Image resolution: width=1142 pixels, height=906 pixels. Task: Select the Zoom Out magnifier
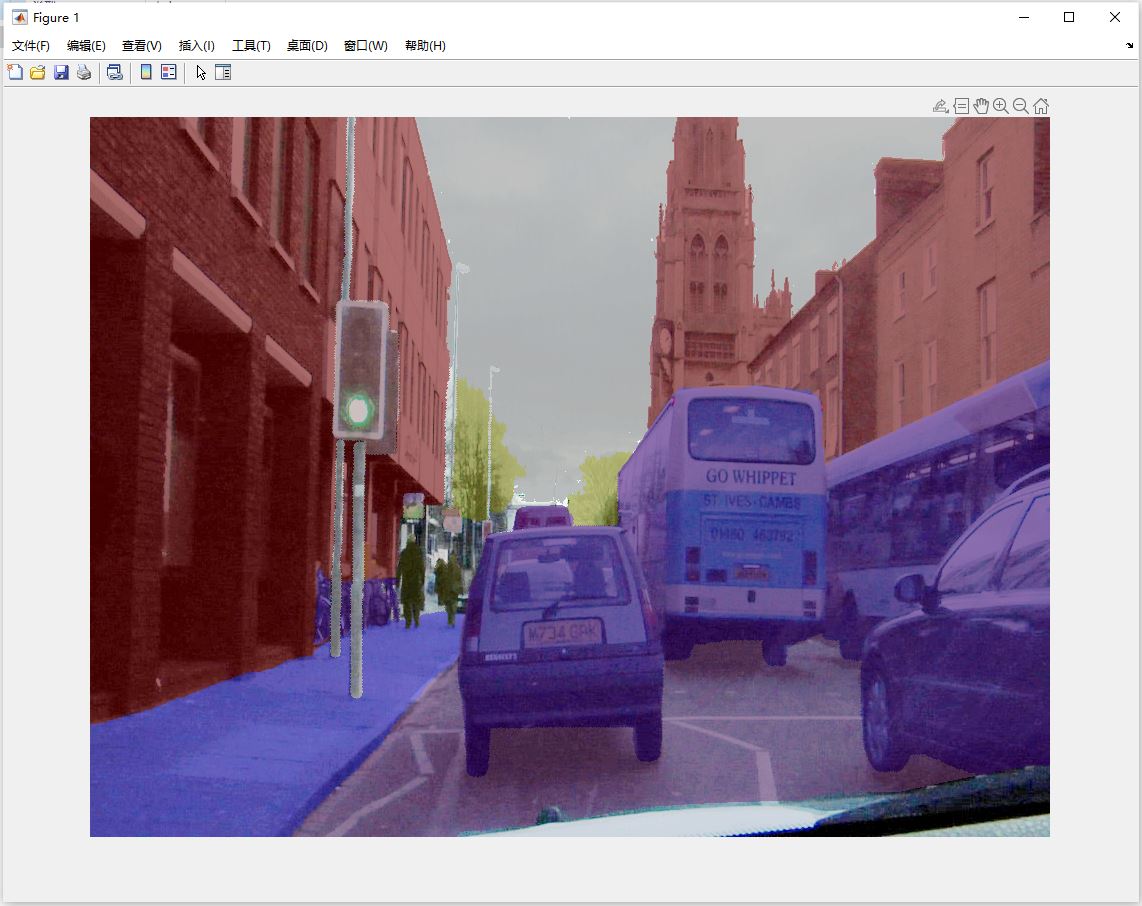tap(1020, 106)
